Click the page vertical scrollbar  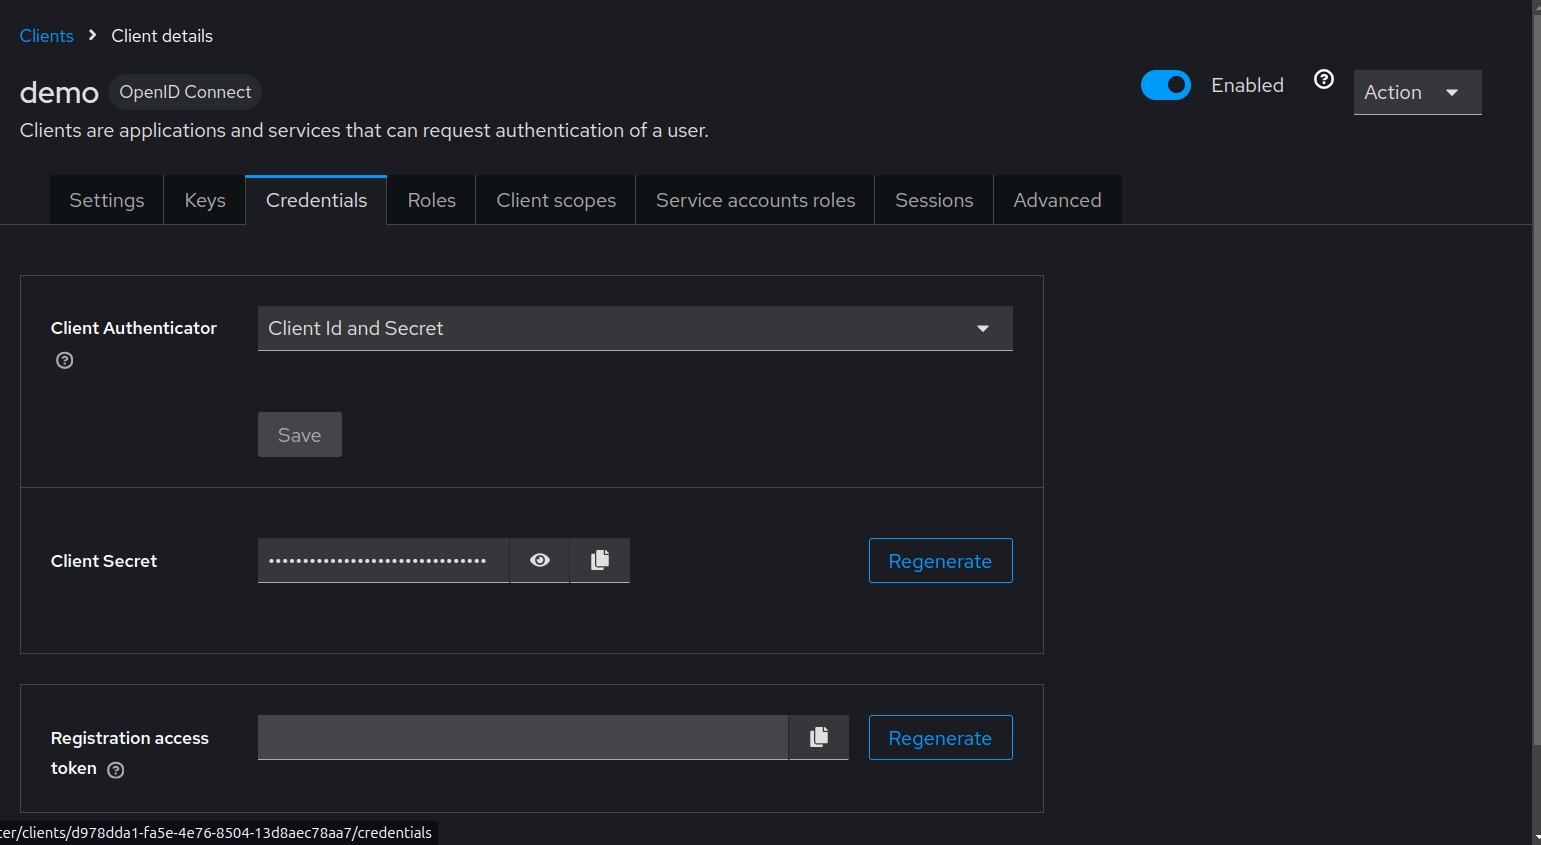[x=1536, y=380]
